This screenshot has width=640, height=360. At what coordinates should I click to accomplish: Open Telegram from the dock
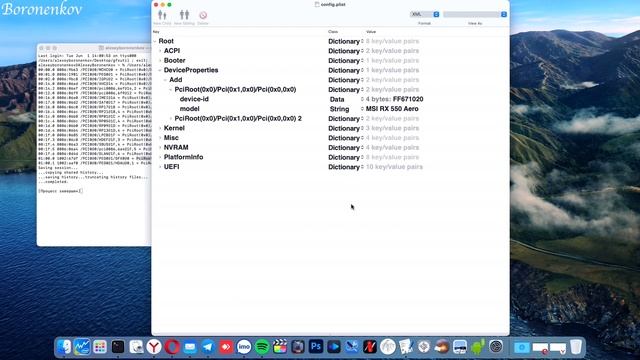[x=208, y=347]
